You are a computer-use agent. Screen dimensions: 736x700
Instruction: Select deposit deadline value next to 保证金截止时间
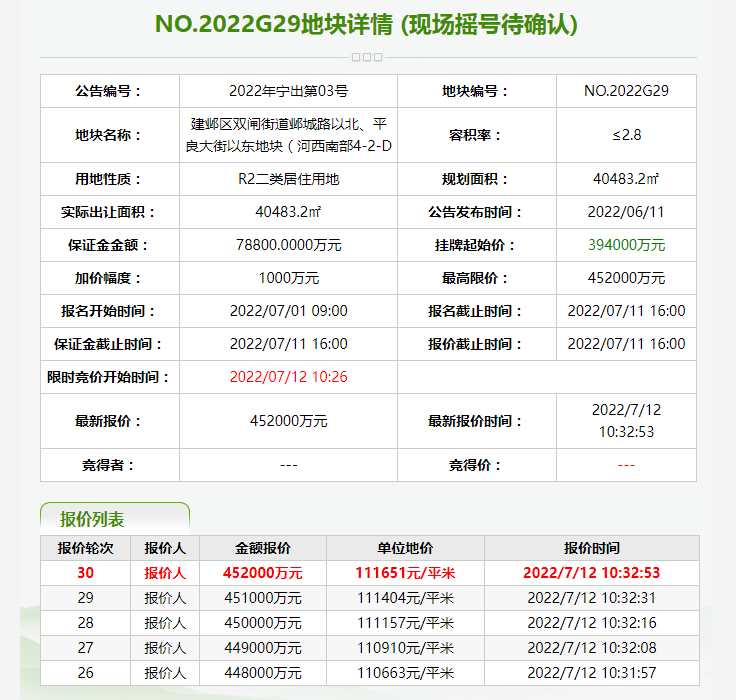289,344
